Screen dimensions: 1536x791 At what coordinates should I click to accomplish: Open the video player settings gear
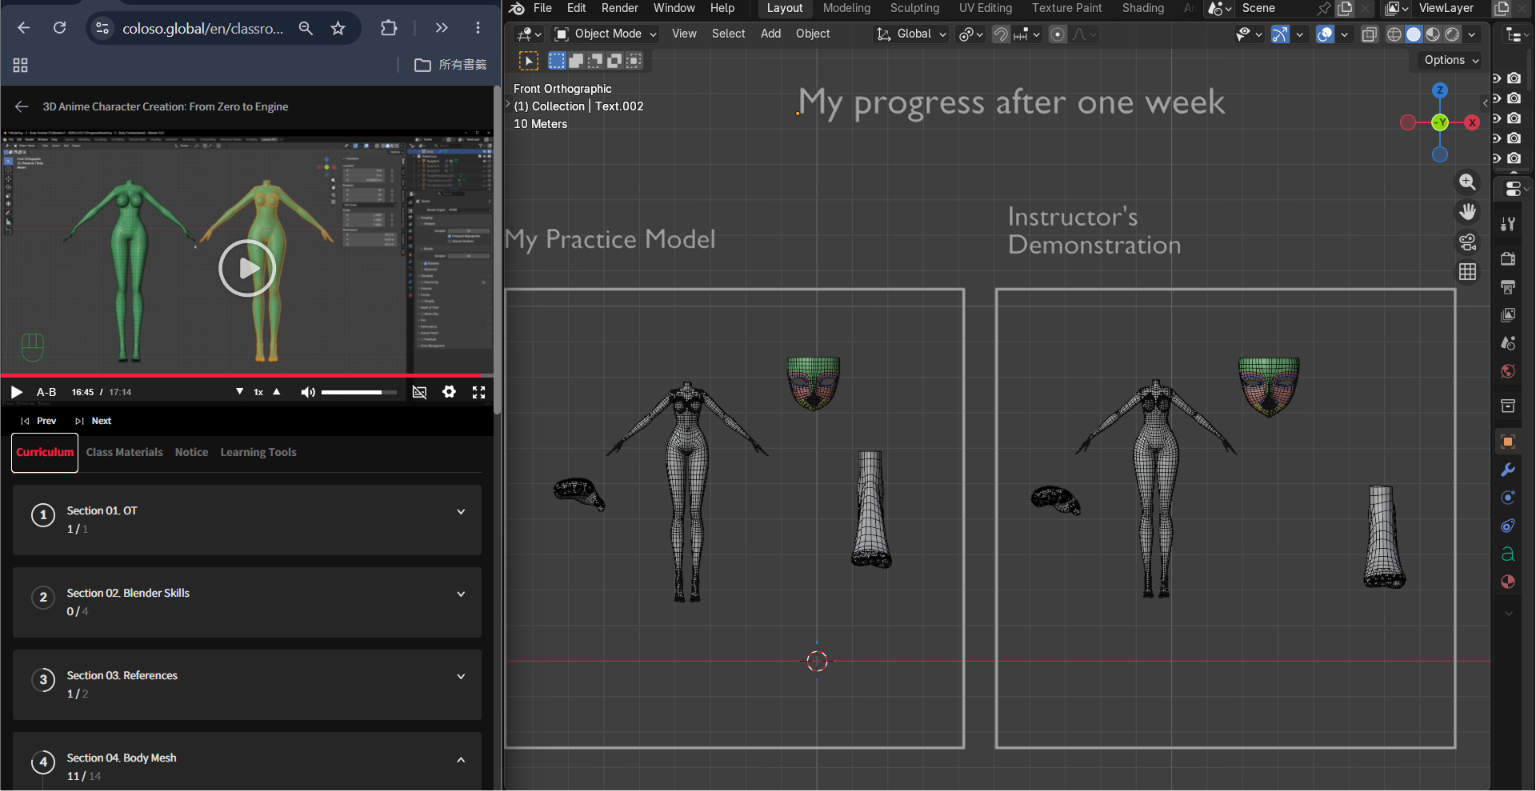(449, 392)
